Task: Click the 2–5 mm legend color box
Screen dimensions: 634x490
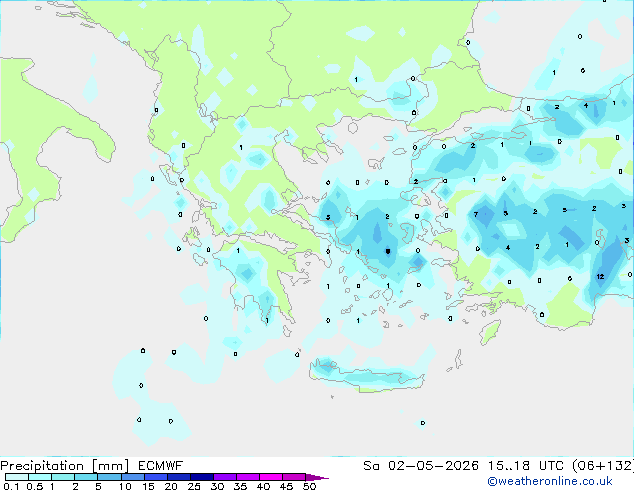Action: [86, 477]
